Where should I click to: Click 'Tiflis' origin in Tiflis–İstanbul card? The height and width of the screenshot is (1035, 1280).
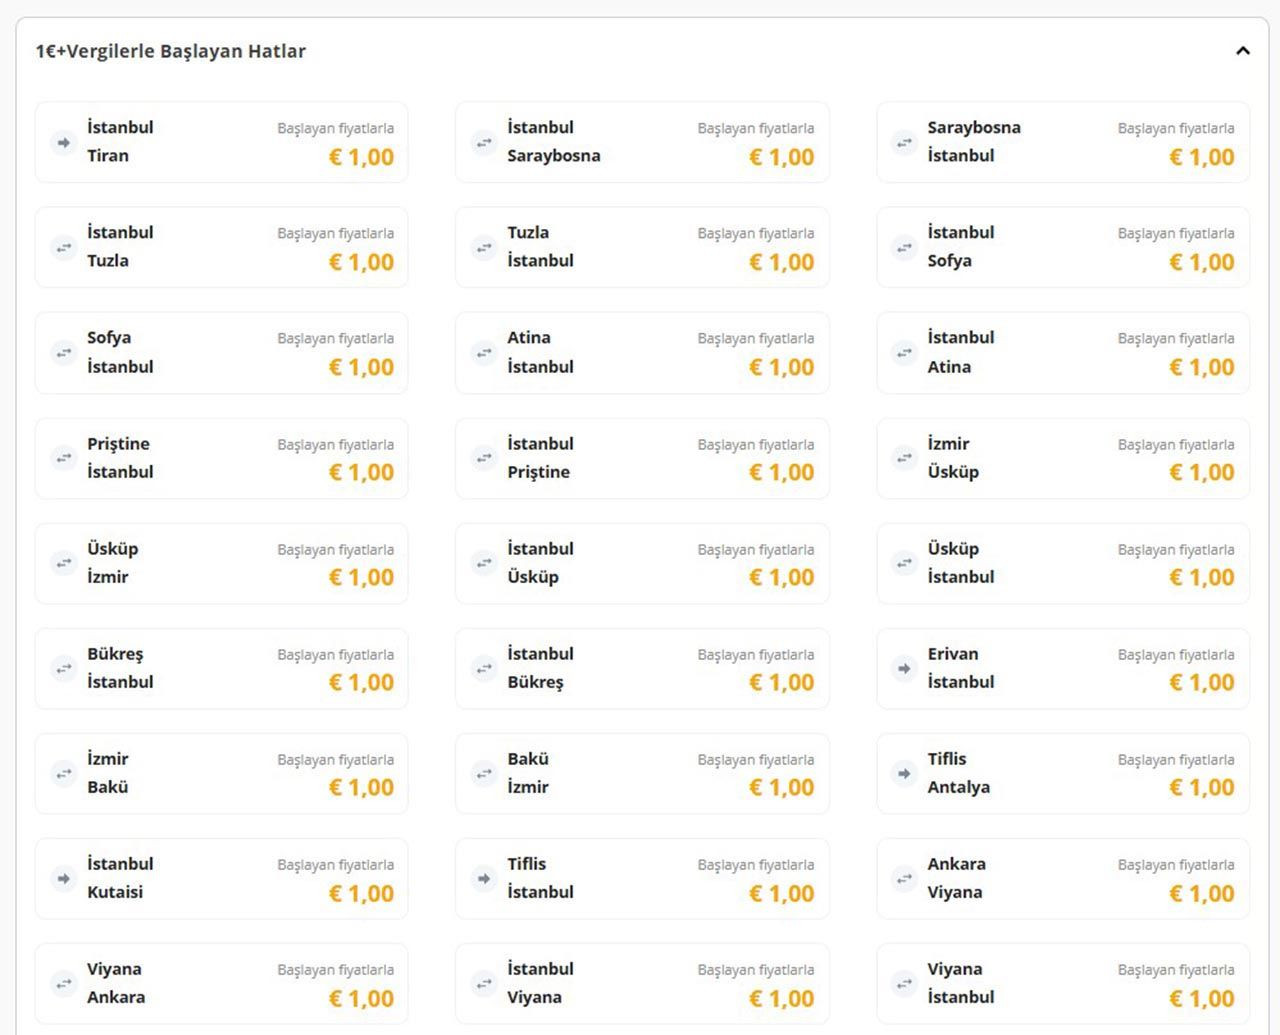[x=527, y=864]
